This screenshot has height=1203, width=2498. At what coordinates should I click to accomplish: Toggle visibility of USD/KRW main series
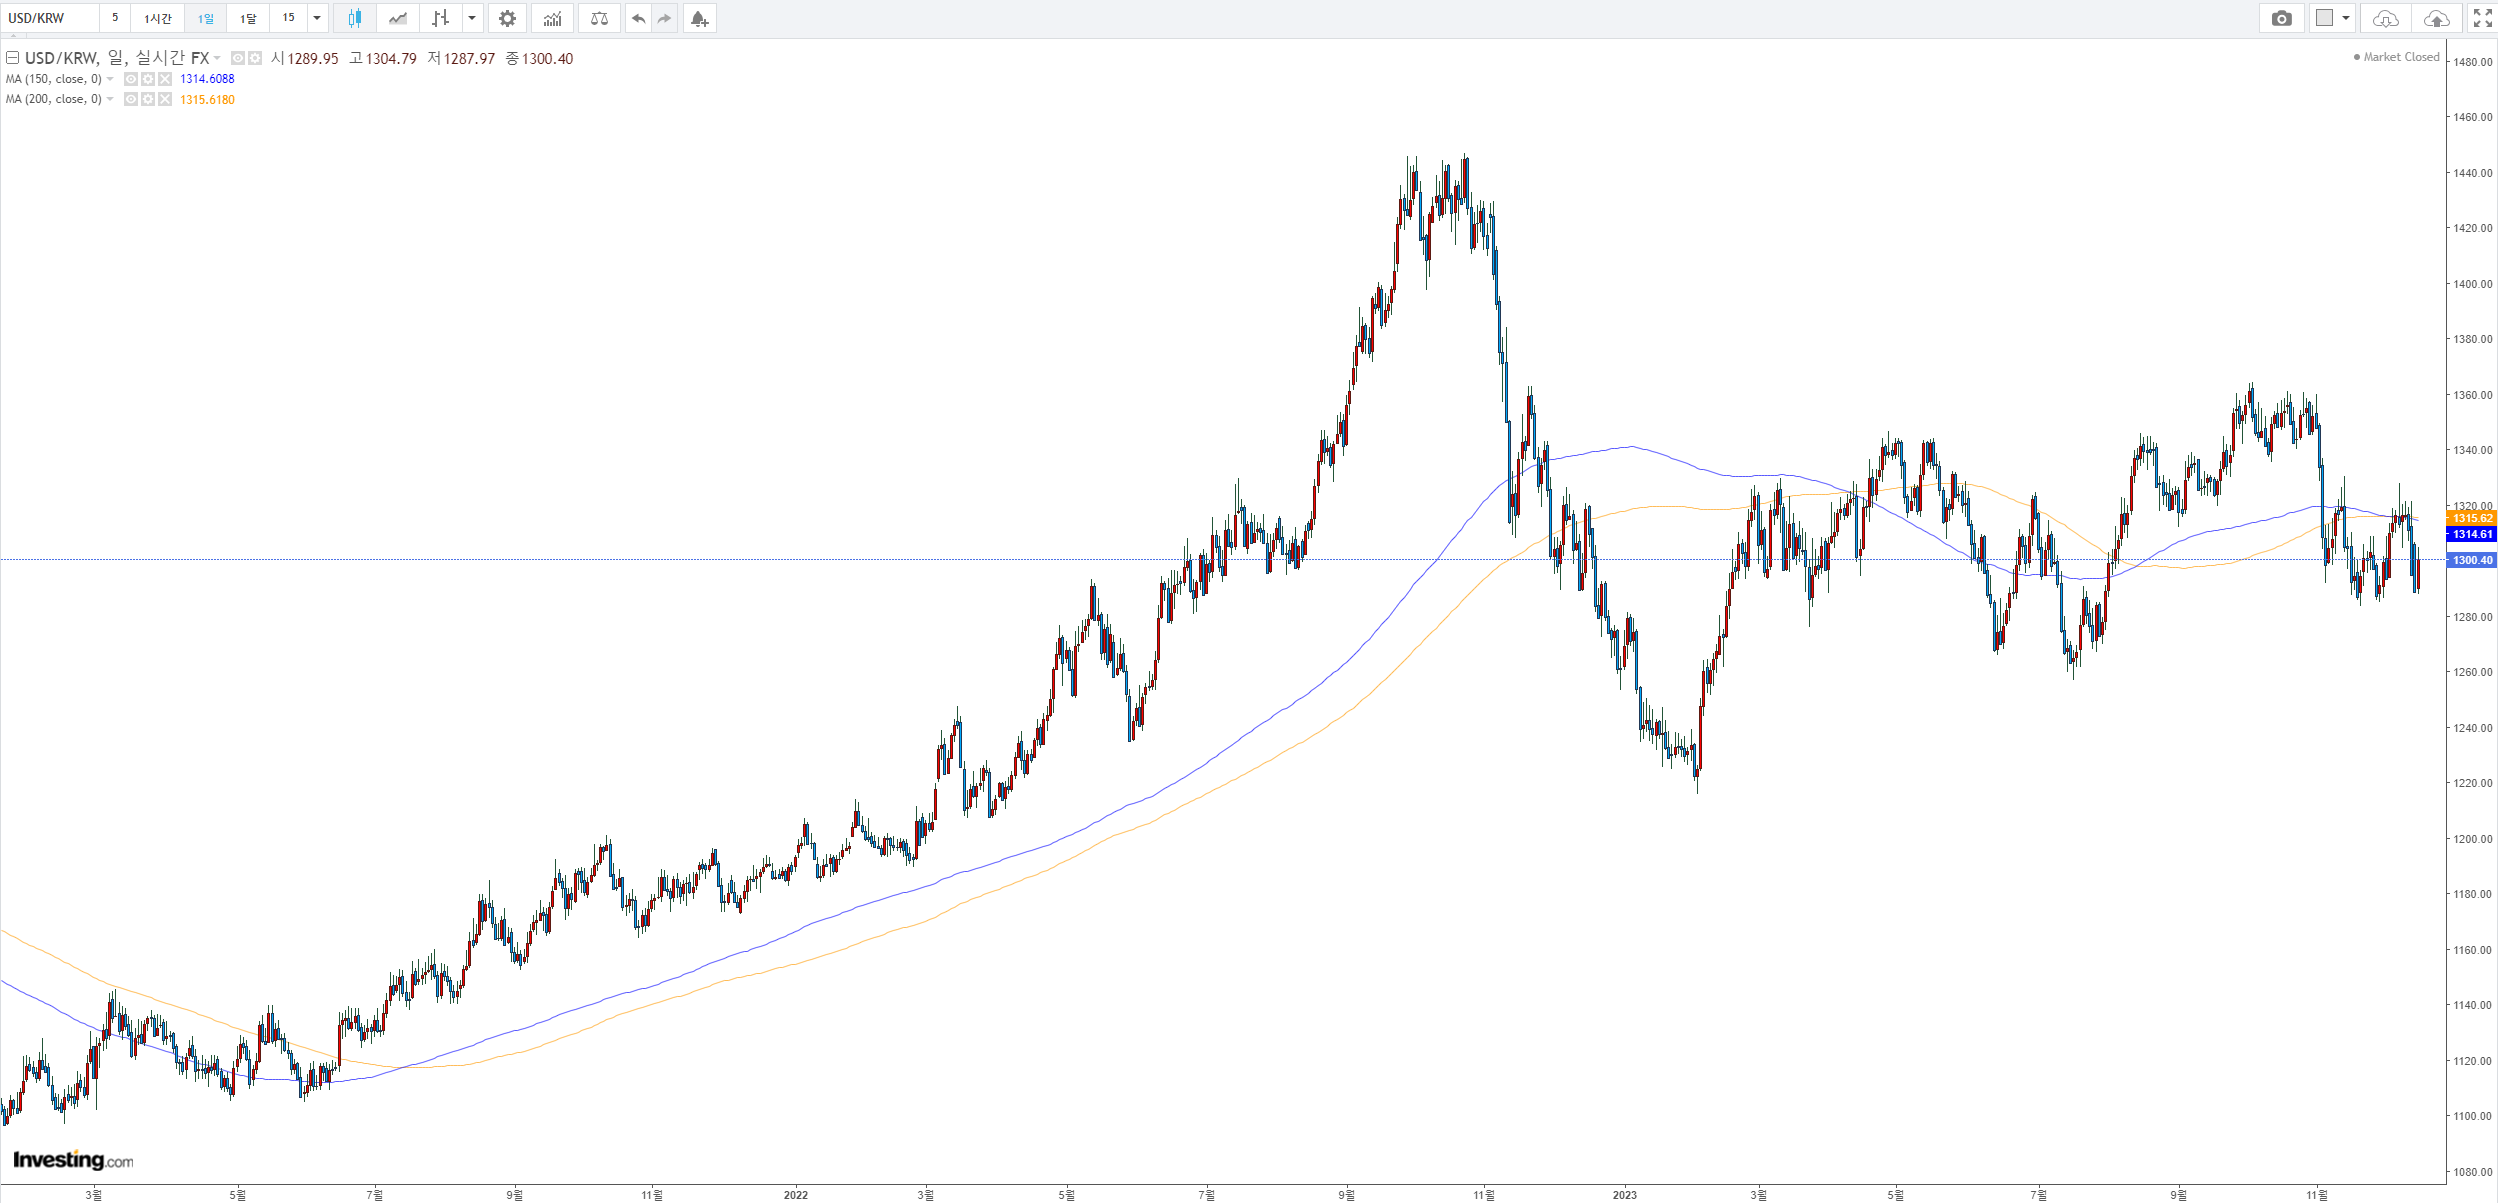(x=238, y=58)
